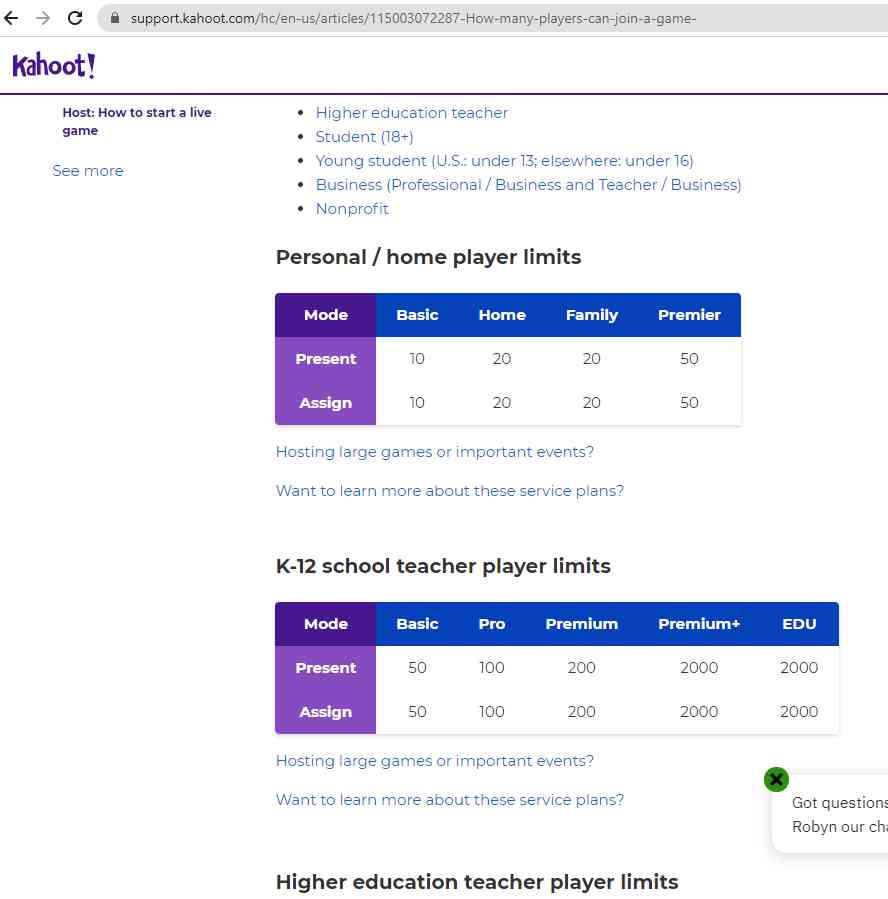Open Hosting large games link under Personal table
The width and height of the screenshot is (888, 899).
(434, 452)
